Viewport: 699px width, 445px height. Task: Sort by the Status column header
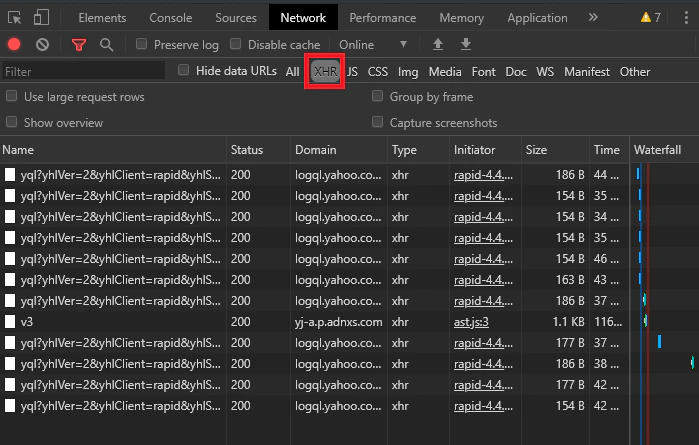(259, 150)
